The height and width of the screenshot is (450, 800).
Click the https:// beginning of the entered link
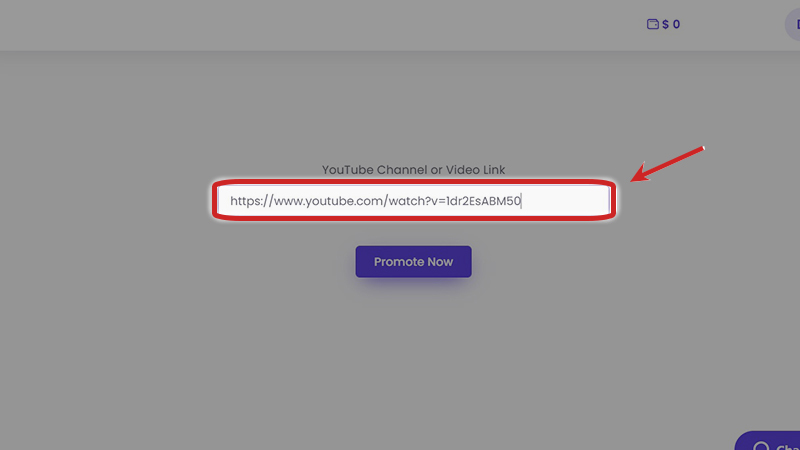(252, 201)
